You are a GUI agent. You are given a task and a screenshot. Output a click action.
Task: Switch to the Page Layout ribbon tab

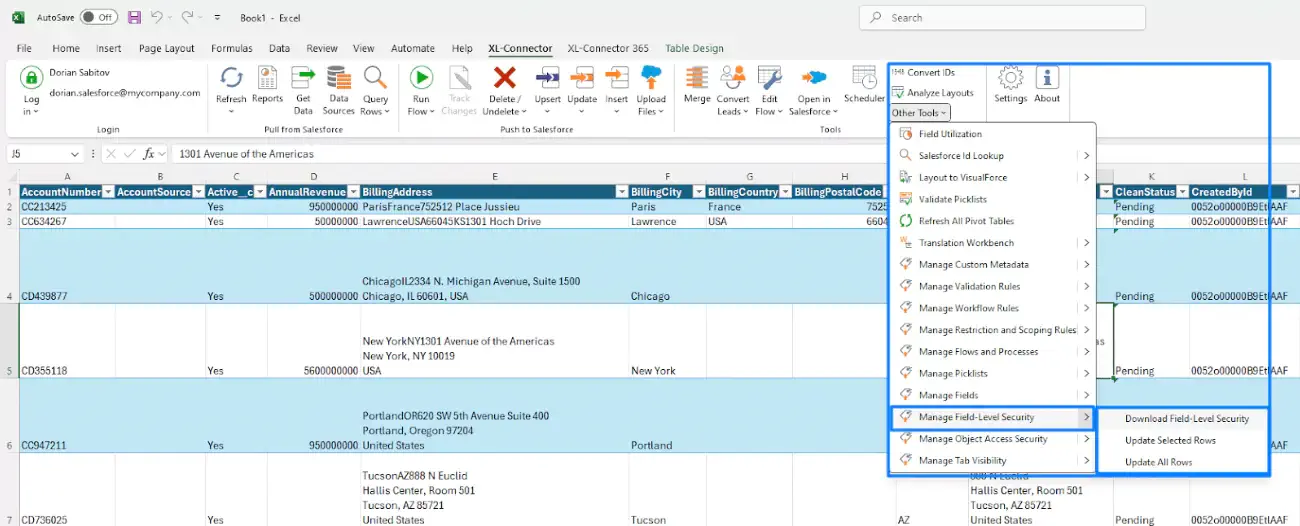coord(167,48)
